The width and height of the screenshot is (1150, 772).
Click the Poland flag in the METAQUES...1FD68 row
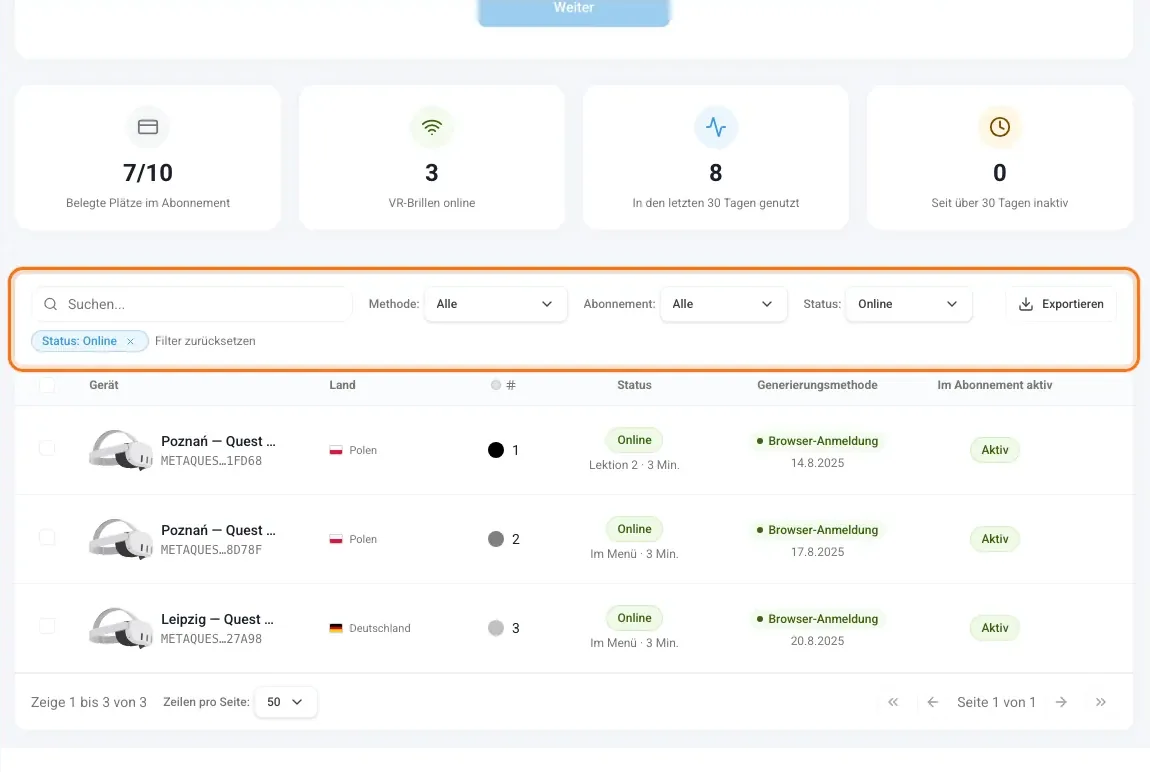tap(336, 450)
